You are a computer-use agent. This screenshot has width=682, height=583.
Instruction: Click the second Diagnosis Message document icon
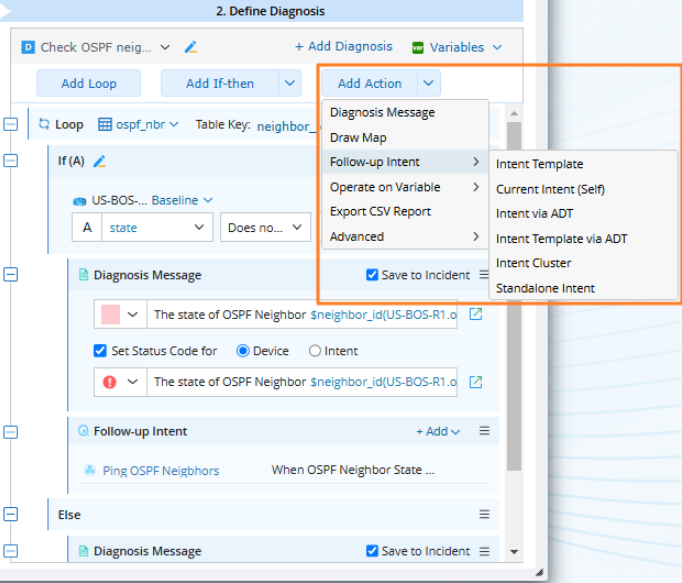point(83,551)
